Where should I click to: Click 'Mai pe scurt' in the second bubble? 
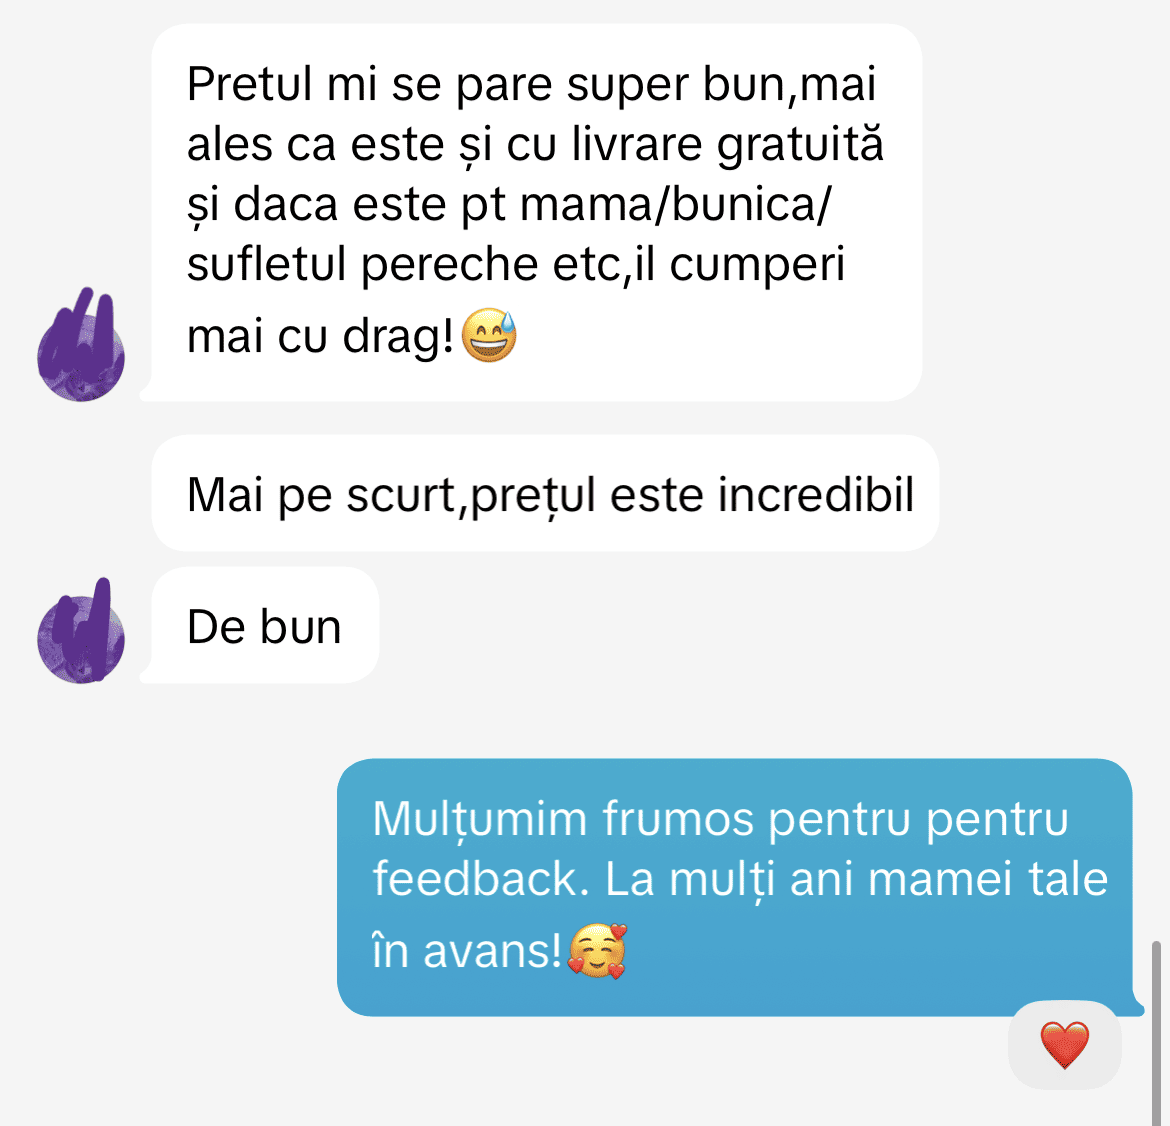point(321,494)
